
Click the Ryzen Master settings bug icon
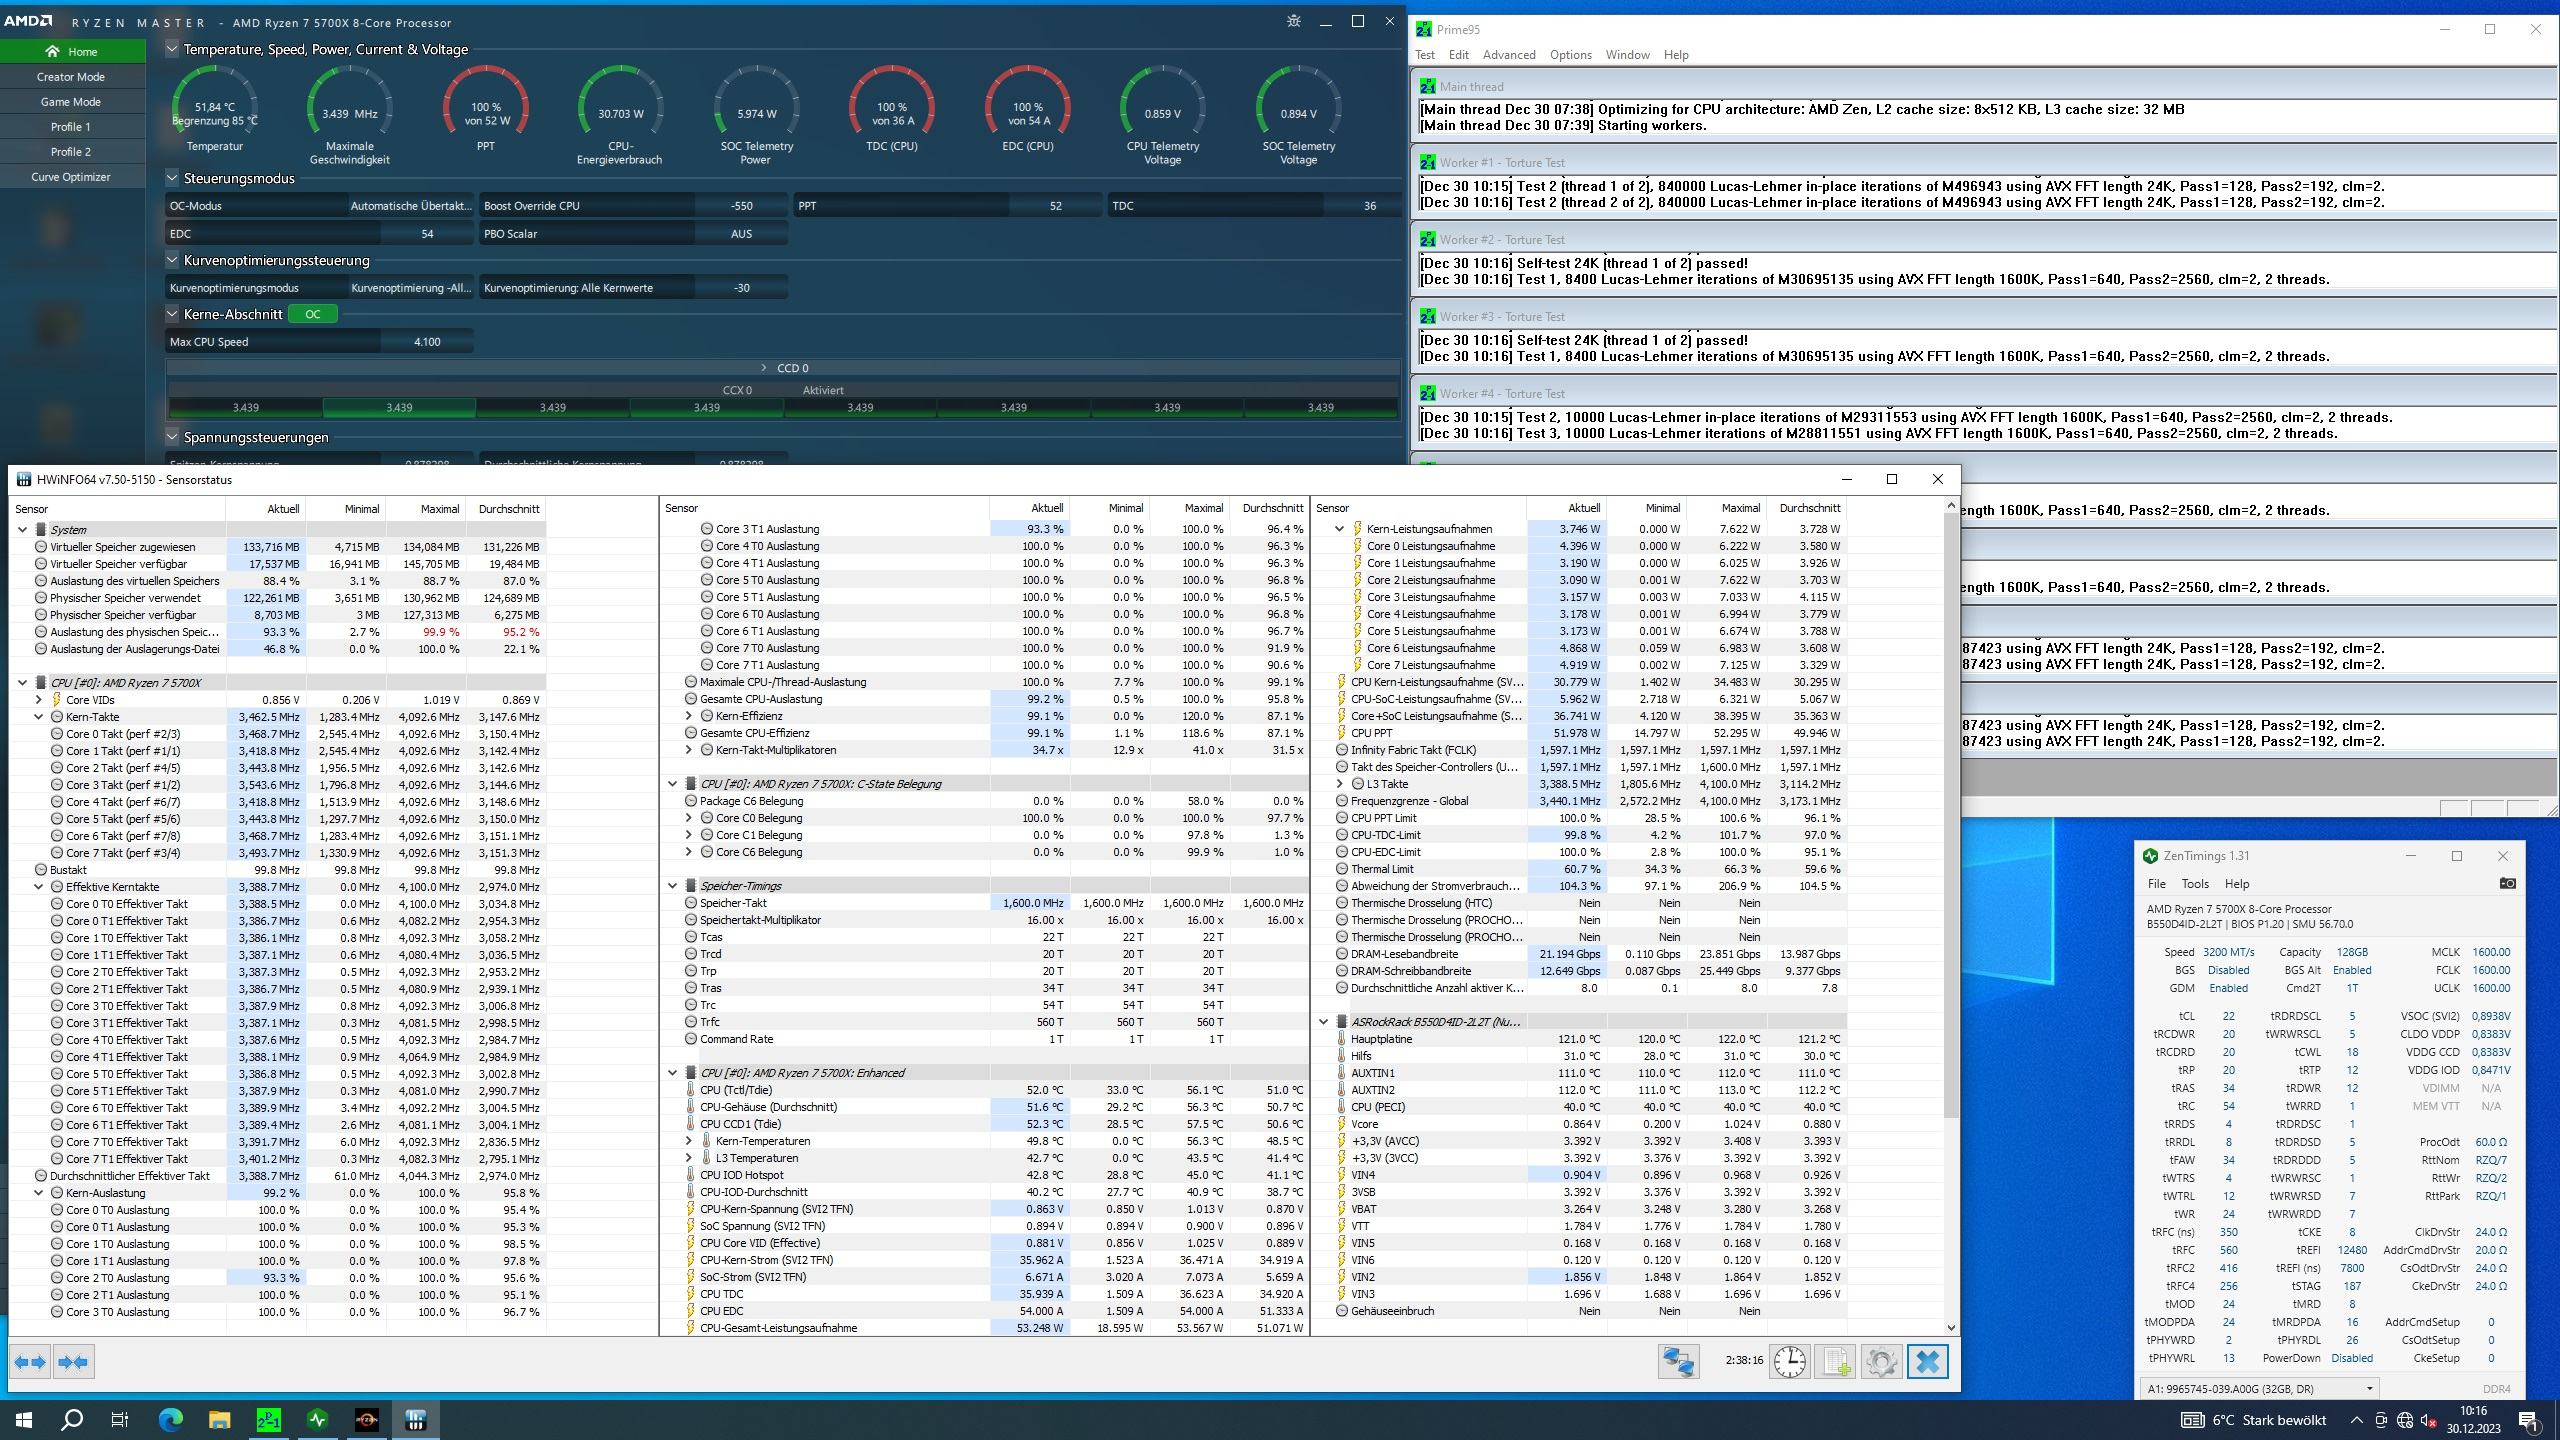1293,21
